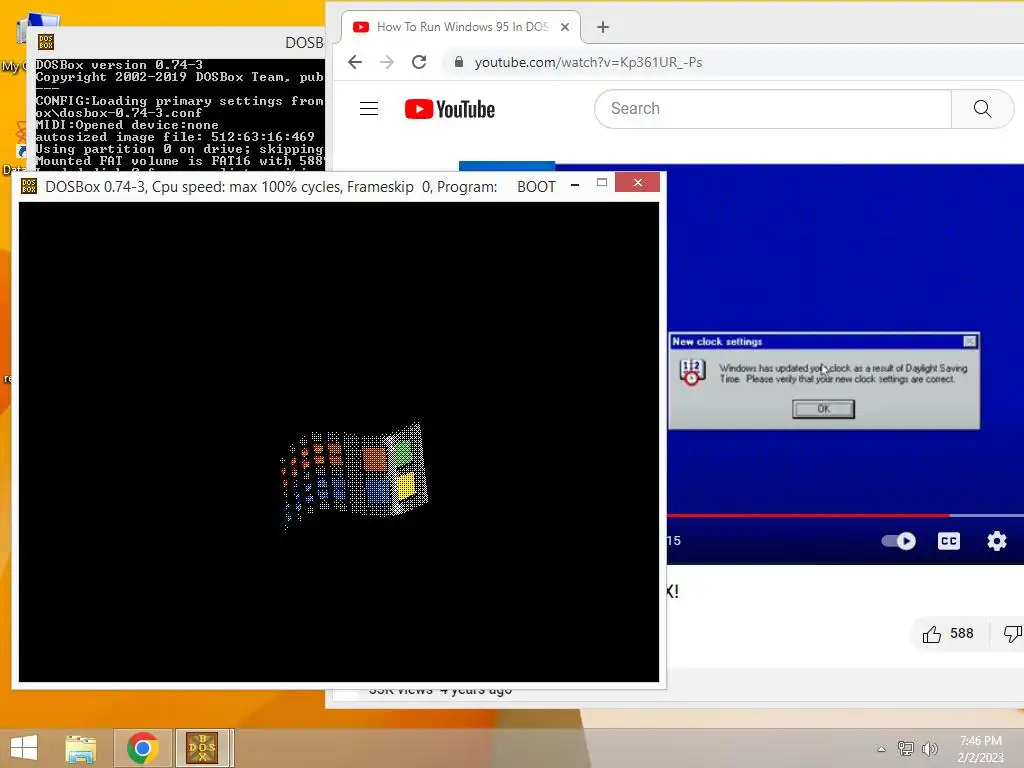
Task: Go back in the Chrome browser
Action: pos(355,62)
